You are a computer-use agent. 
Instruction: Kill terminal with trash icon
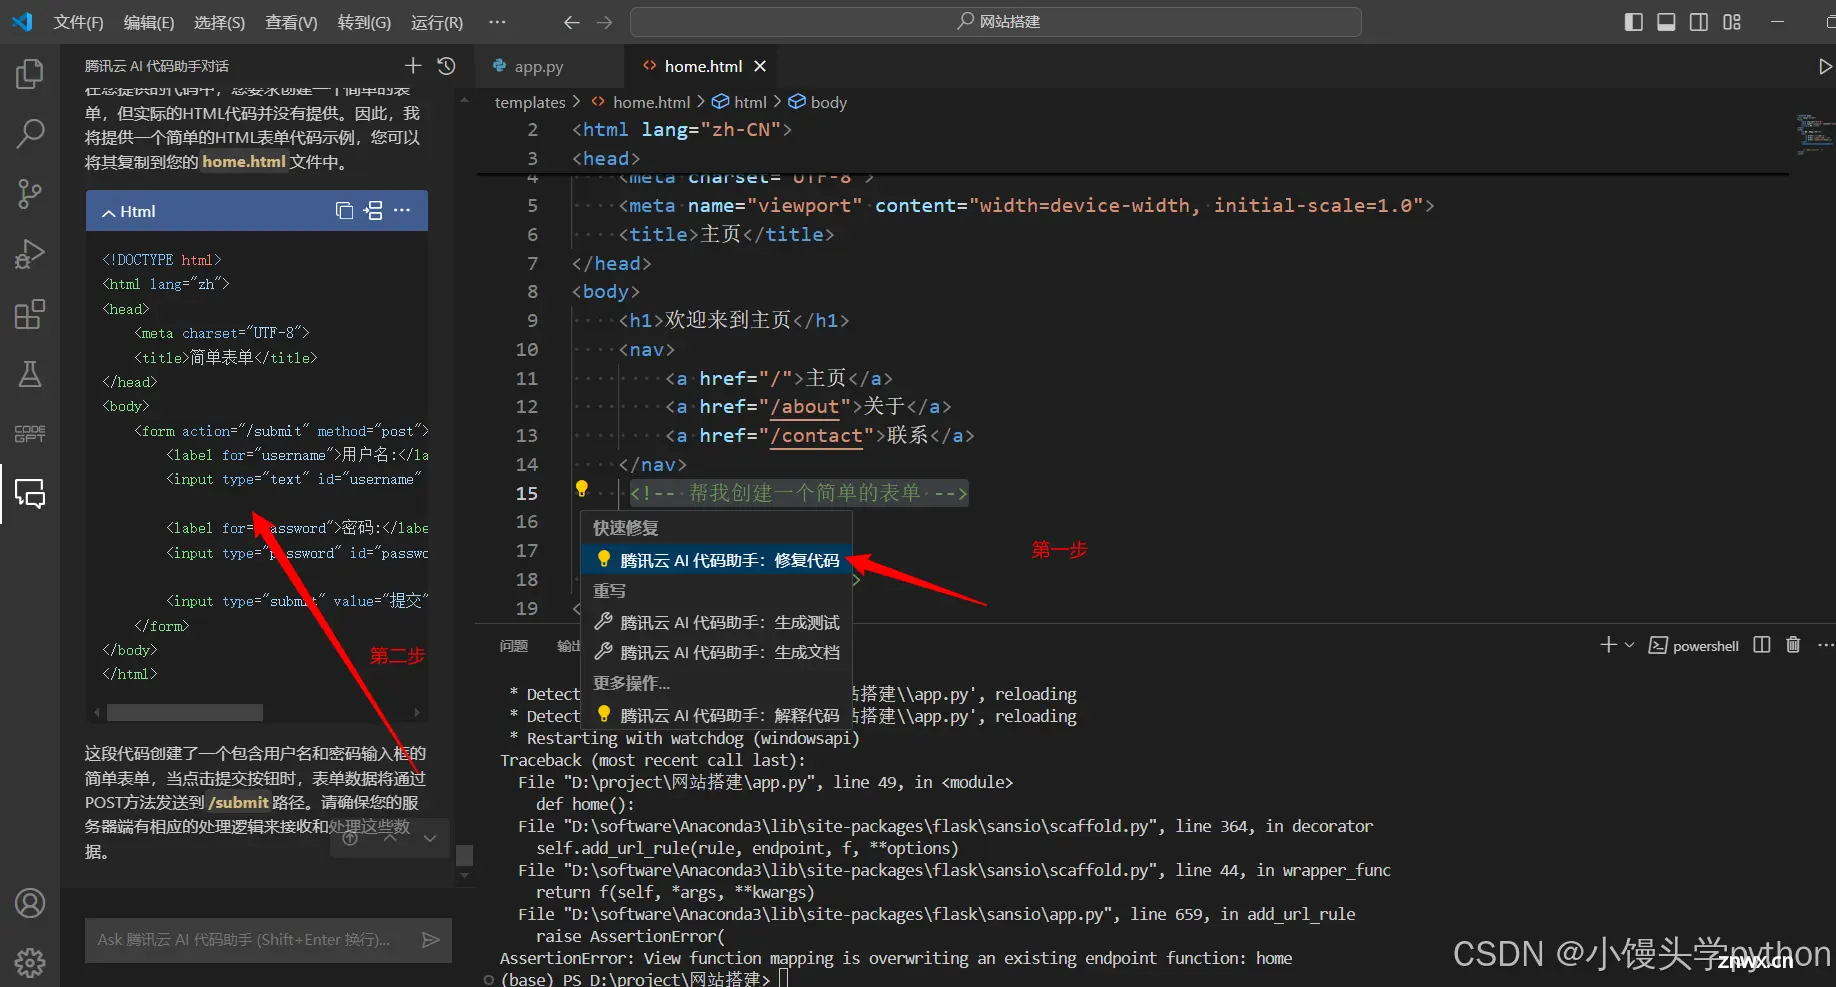pos(1793,645)
